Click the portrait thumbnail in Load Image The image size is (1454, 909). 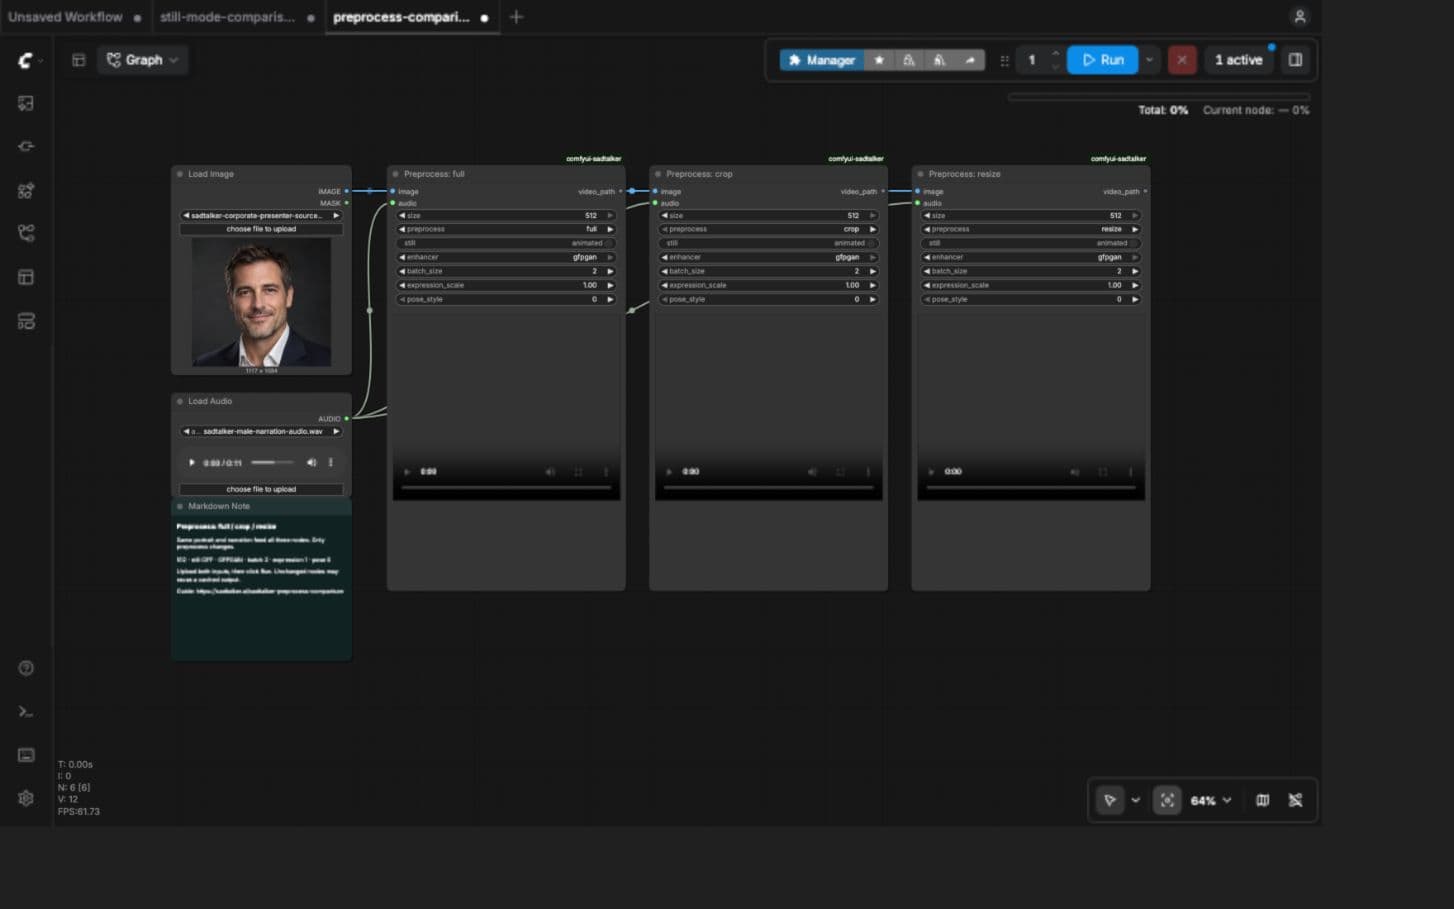point(261,302)
